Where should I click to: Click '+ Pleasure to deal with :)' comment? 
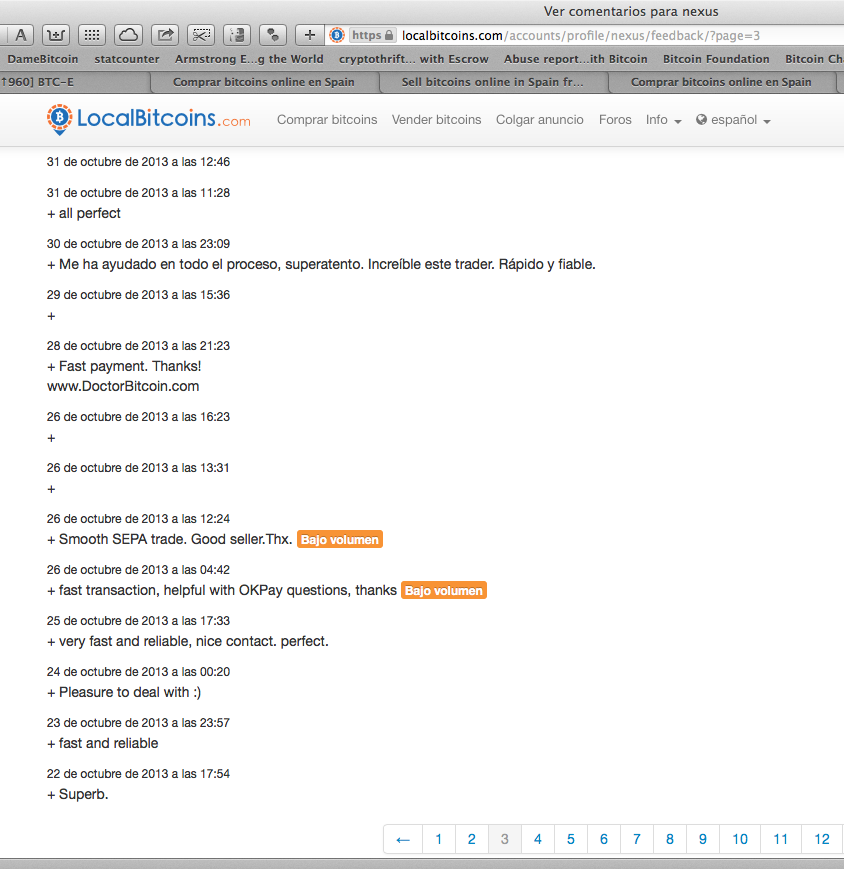pyautogui.click(x=124, y=692)
